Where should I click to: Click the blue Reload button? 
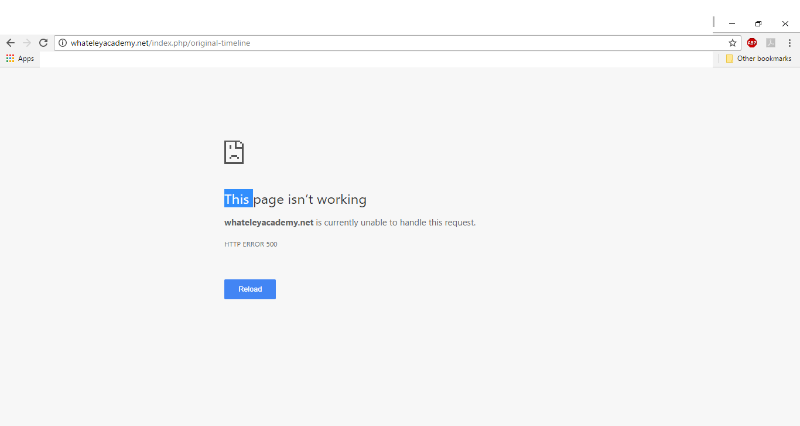point(250,289)
